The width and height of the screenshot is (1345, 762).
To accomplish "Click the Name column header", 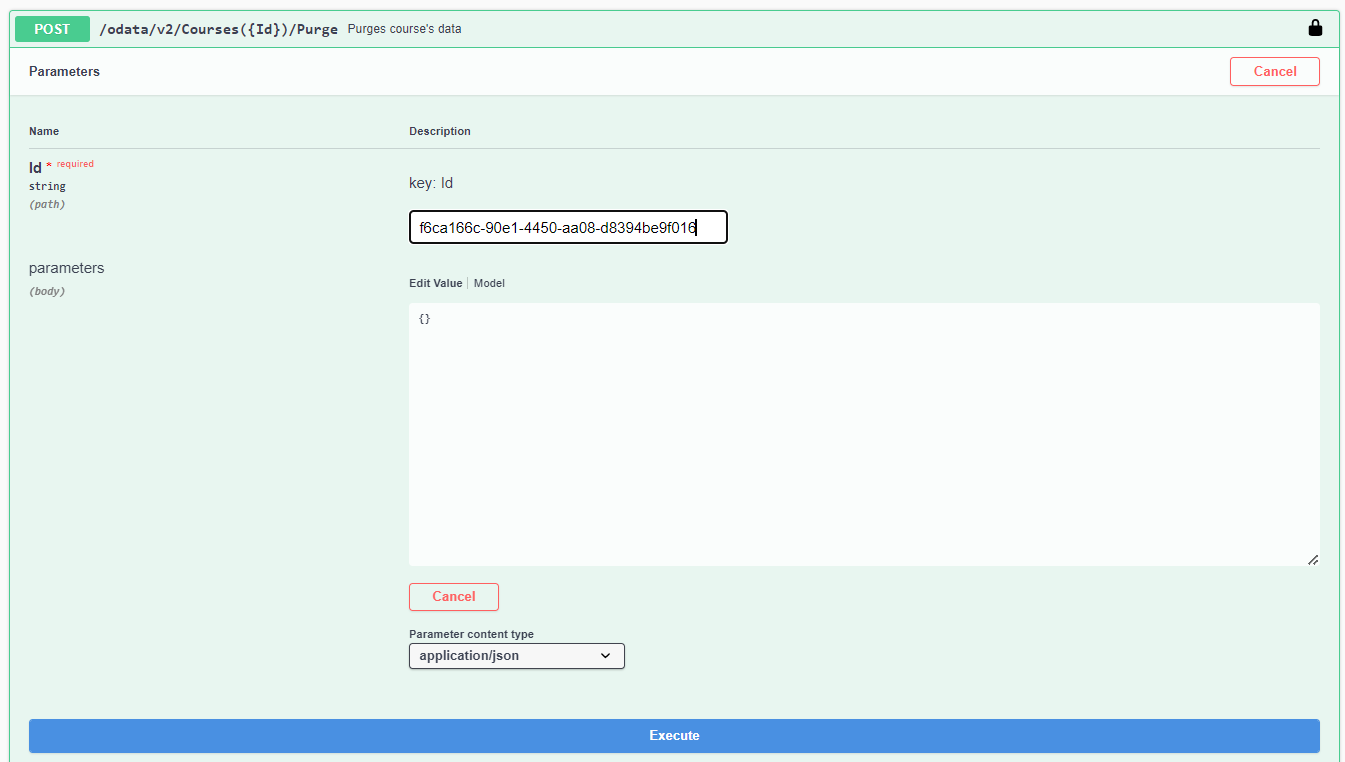I will 44,131.
